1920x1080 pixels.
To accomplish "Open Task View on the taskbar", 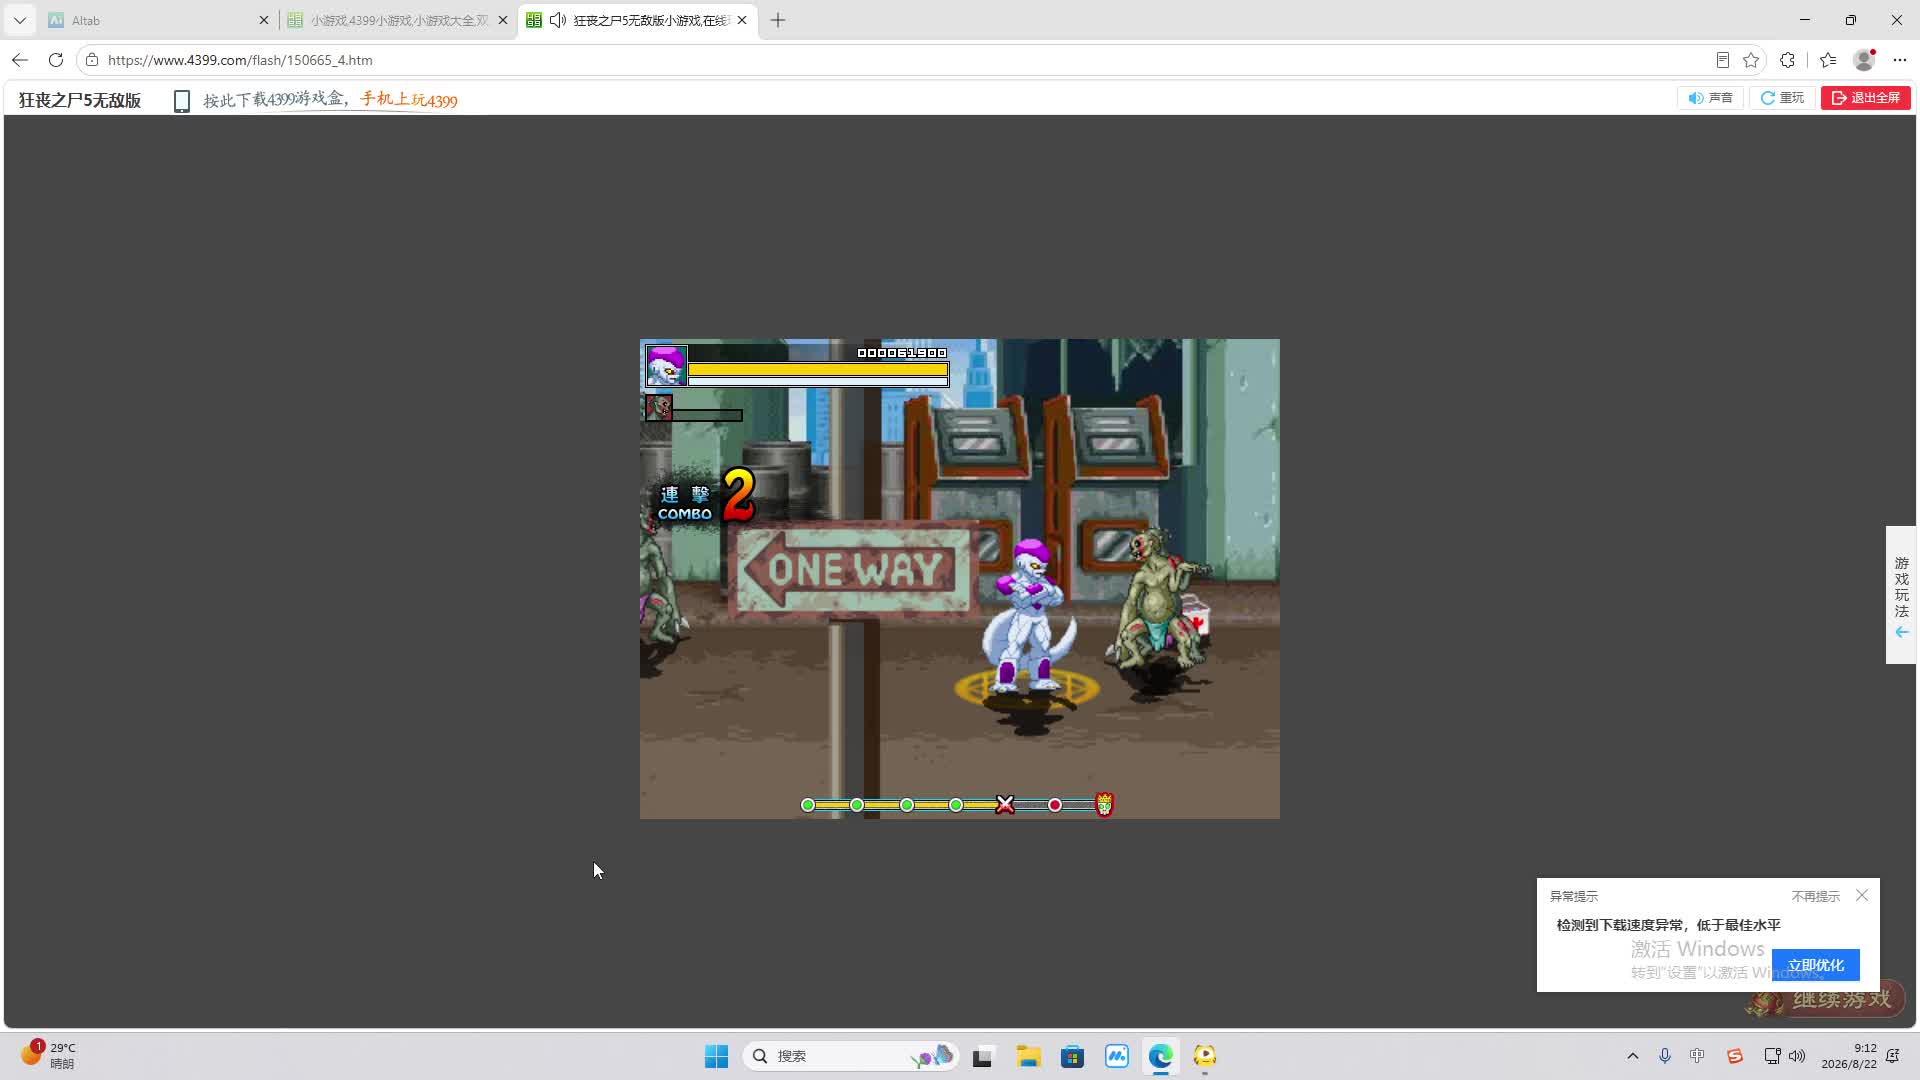I will (983, 1056).
